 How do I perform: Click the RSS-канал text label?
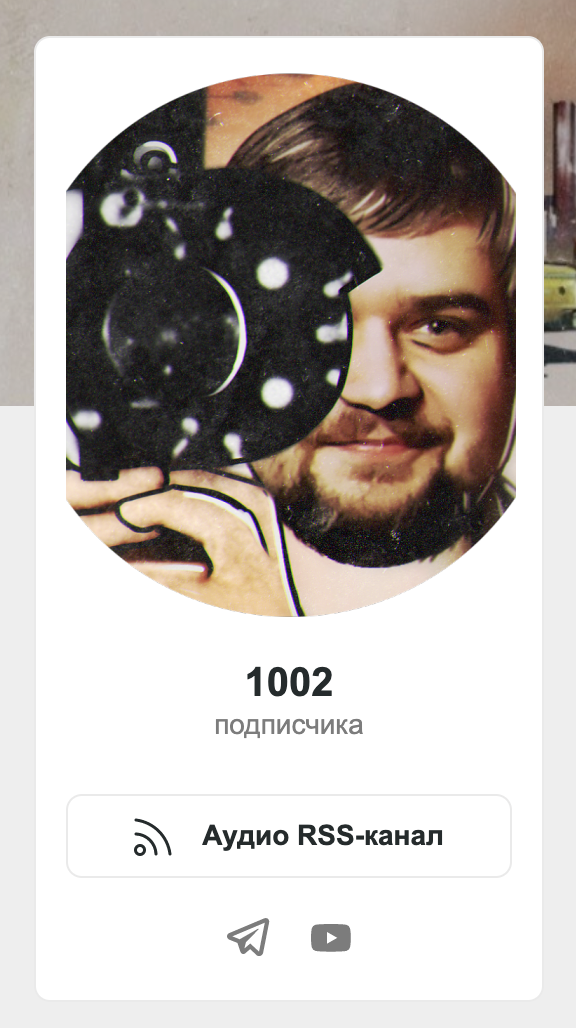pyautogui.click(x=370, y=836)
